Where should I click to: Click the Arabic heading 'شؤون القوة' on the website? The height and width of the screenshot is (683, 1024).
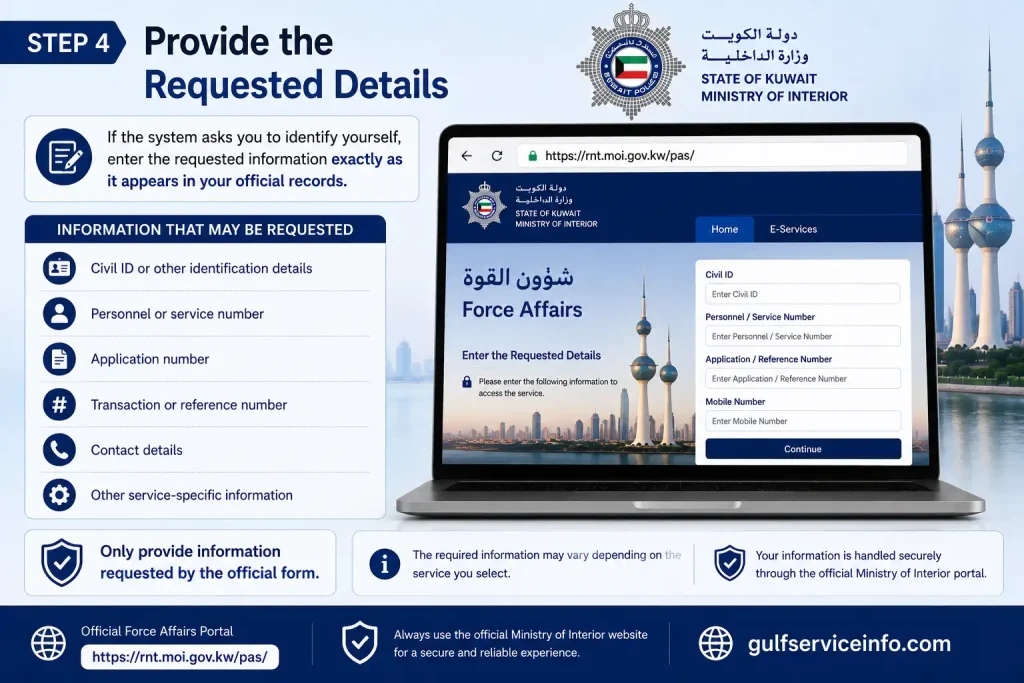pos(518,278)
